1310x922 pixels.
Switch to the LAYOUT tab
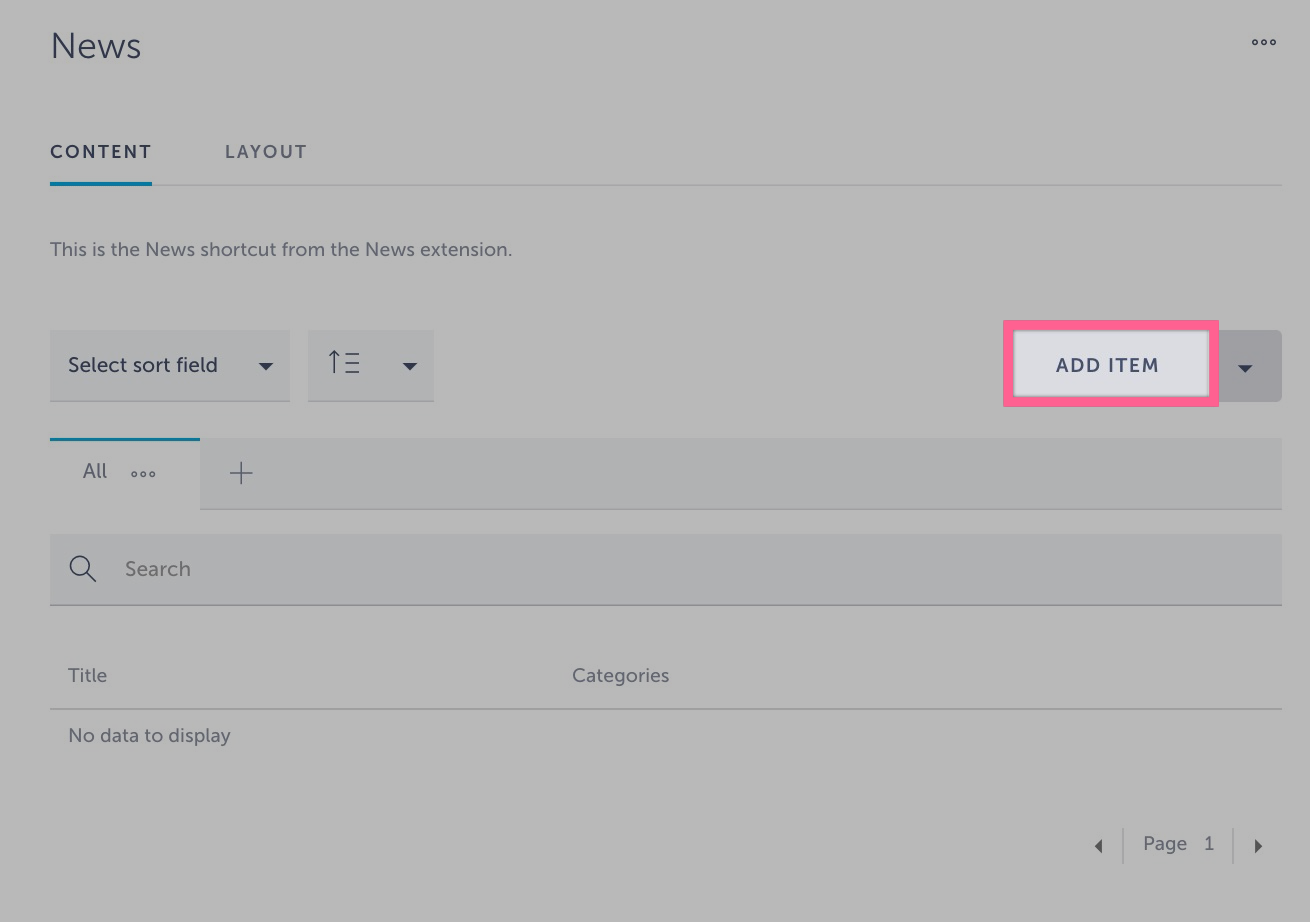266,151
